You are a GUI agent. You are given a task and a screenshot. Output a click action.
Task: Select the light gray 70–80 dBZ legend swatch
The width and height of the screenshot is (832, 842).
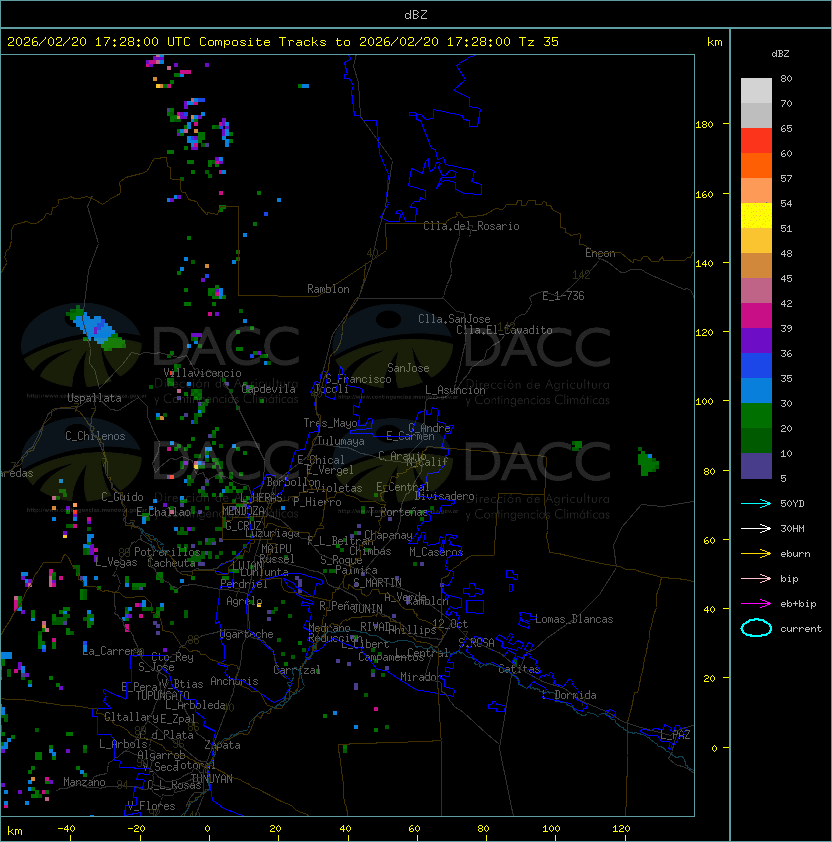coord(756,91)
